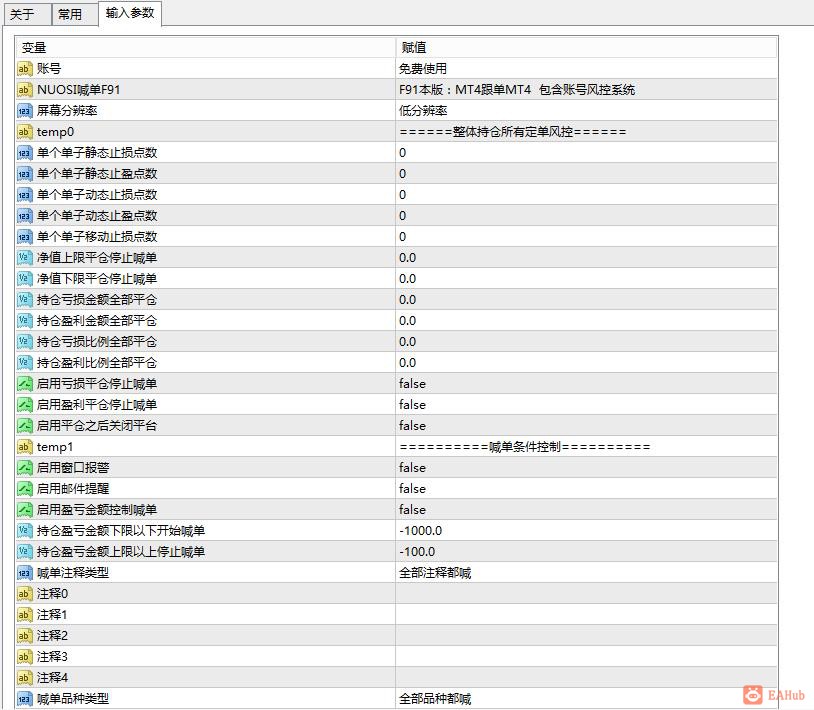This screenshot has width=814, height=710.
Task: Click the double icon beside 持仓盈利金额全部平仓
Action: 24,321
